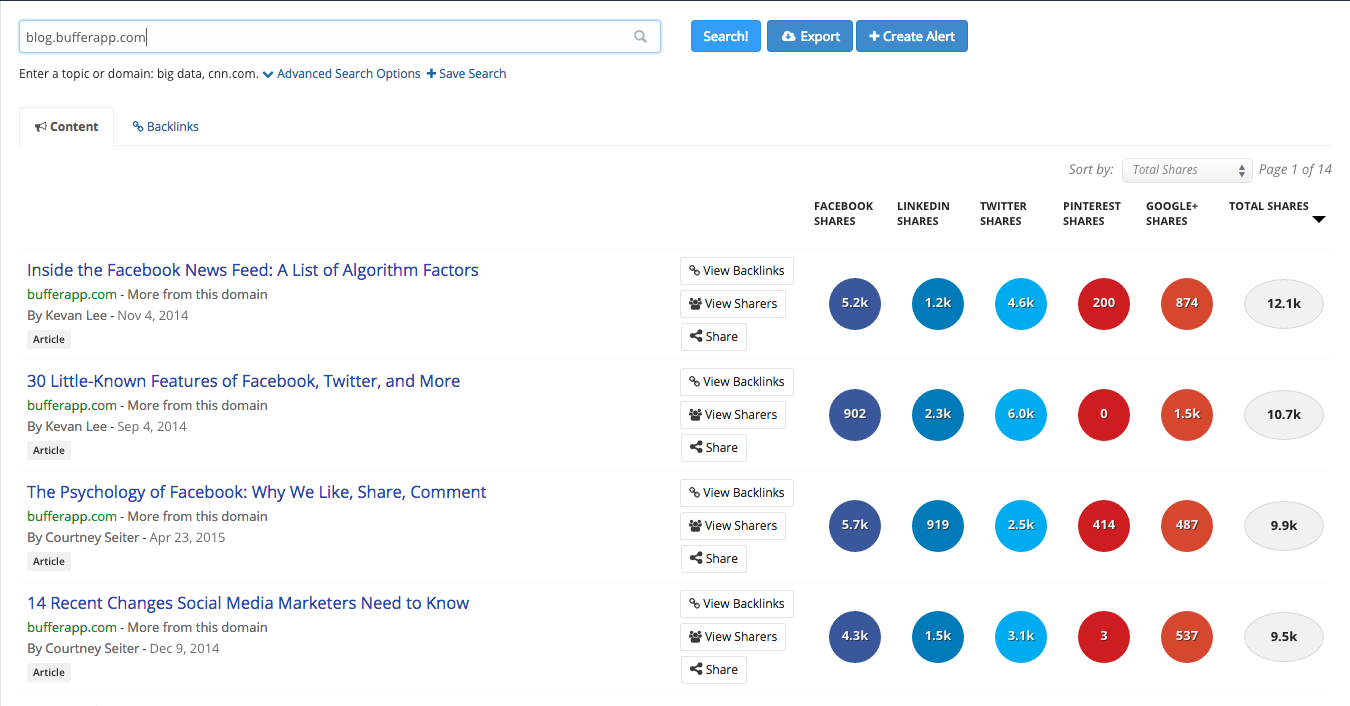Screen dimensions: 1350x706
Task: Click the 5.2k Facebook shares circle
Action: (x=855, y=304)
